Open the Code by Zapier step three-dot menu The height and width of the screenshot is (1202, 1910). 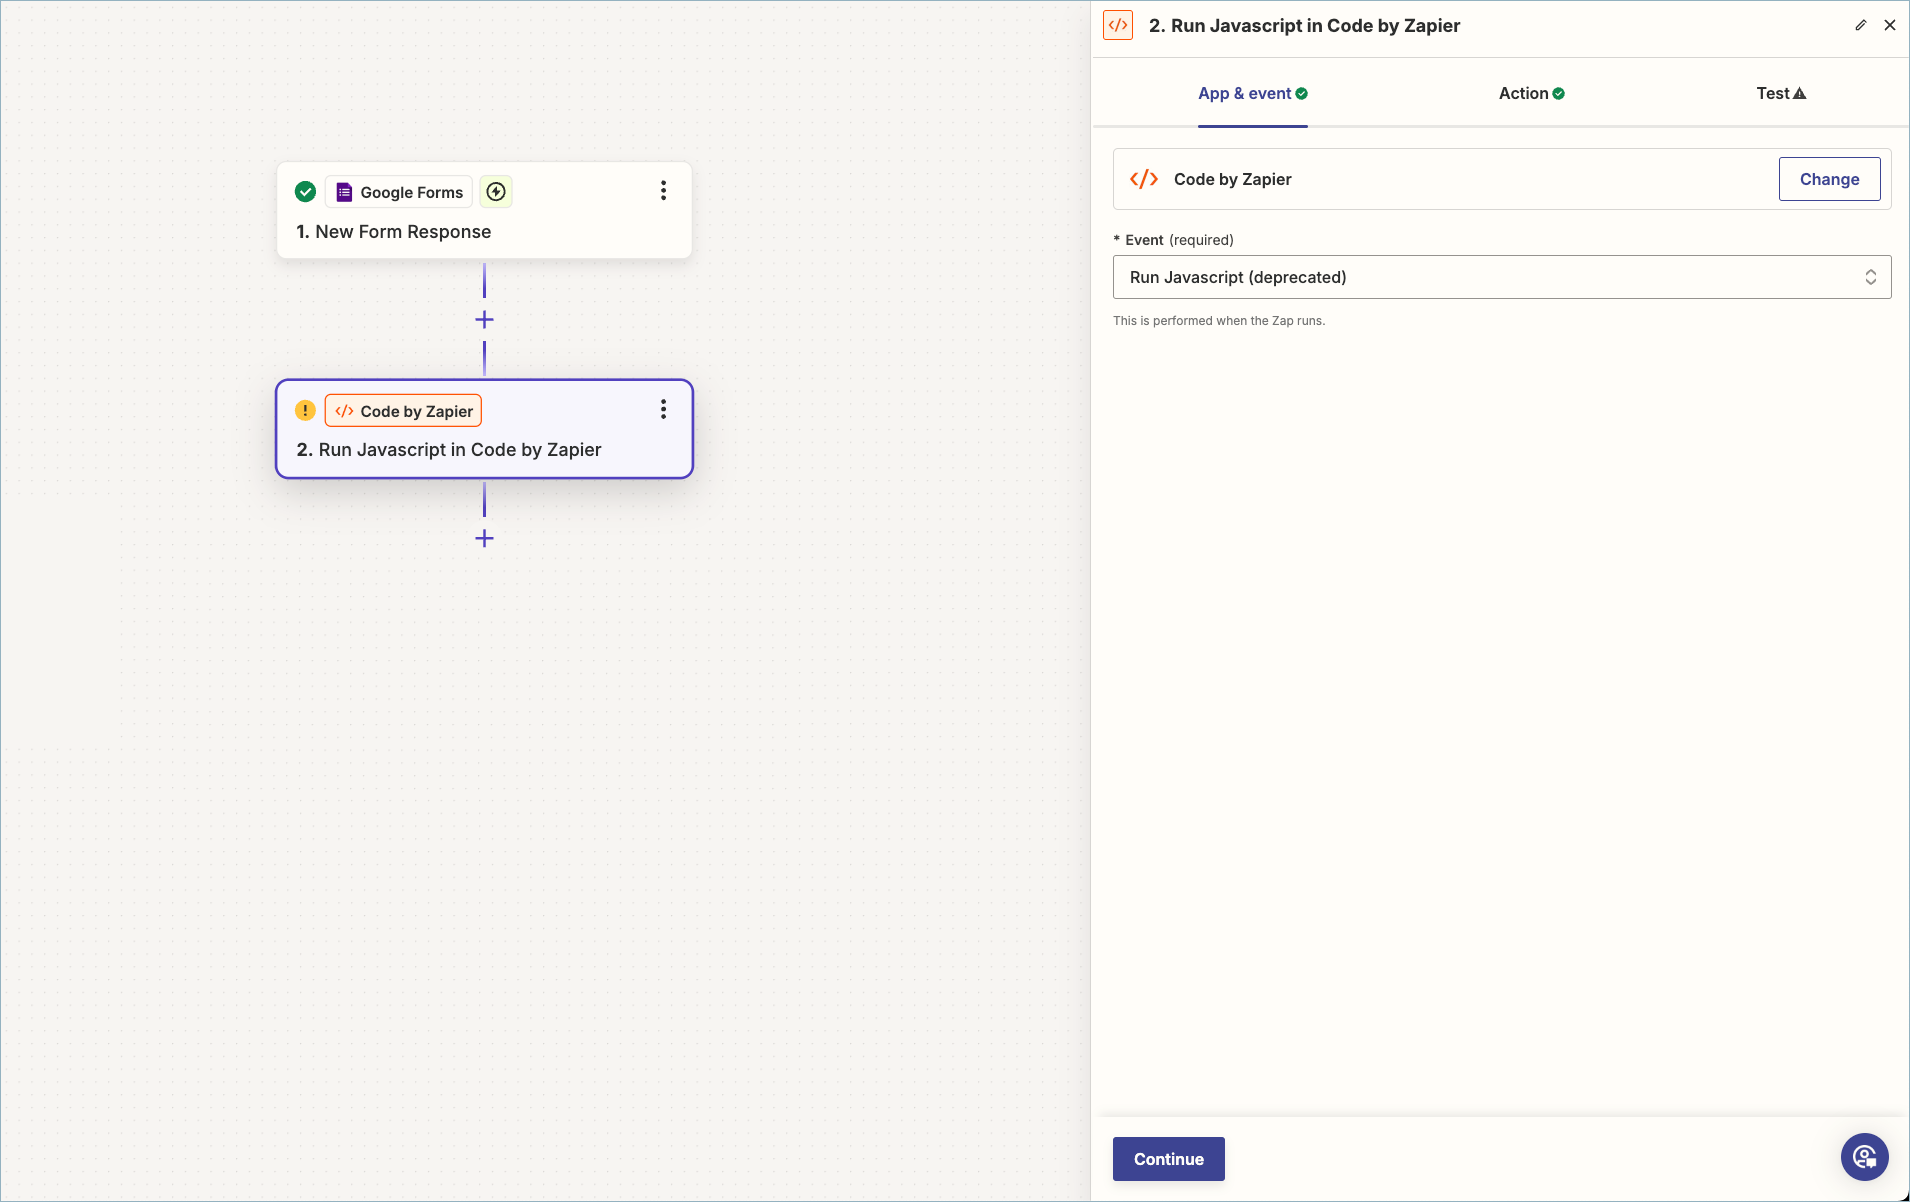(663, 409)
